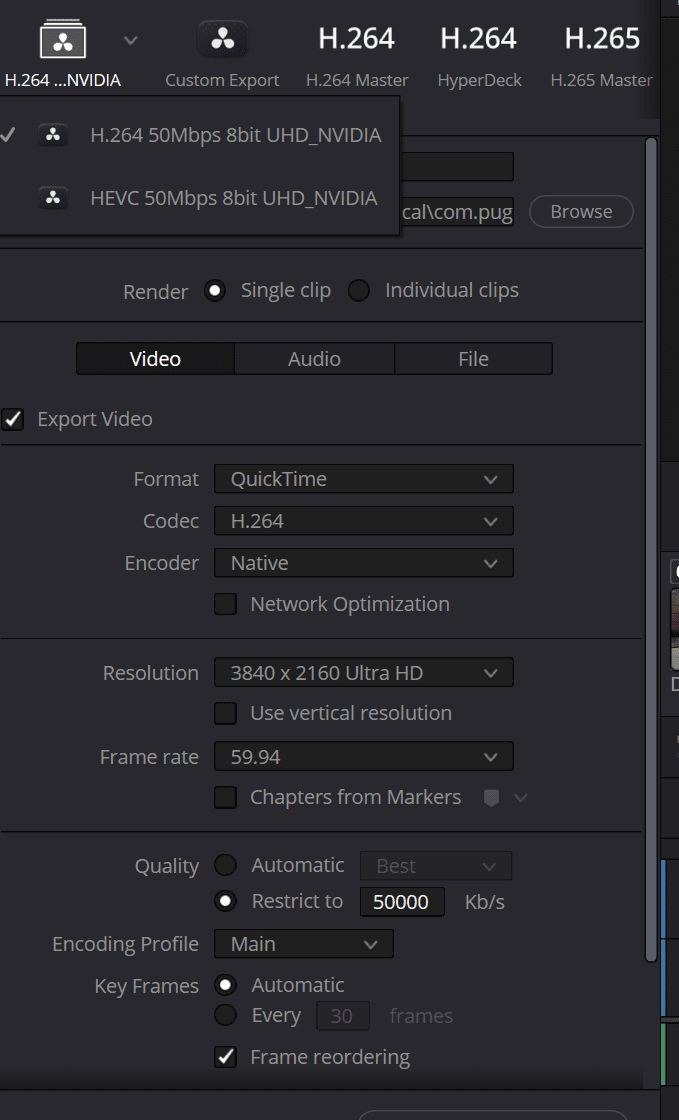Image resolution: width=679 pixels, height=1120 pixels.
Task: Select Single clip render option
Action: point(215,291)
